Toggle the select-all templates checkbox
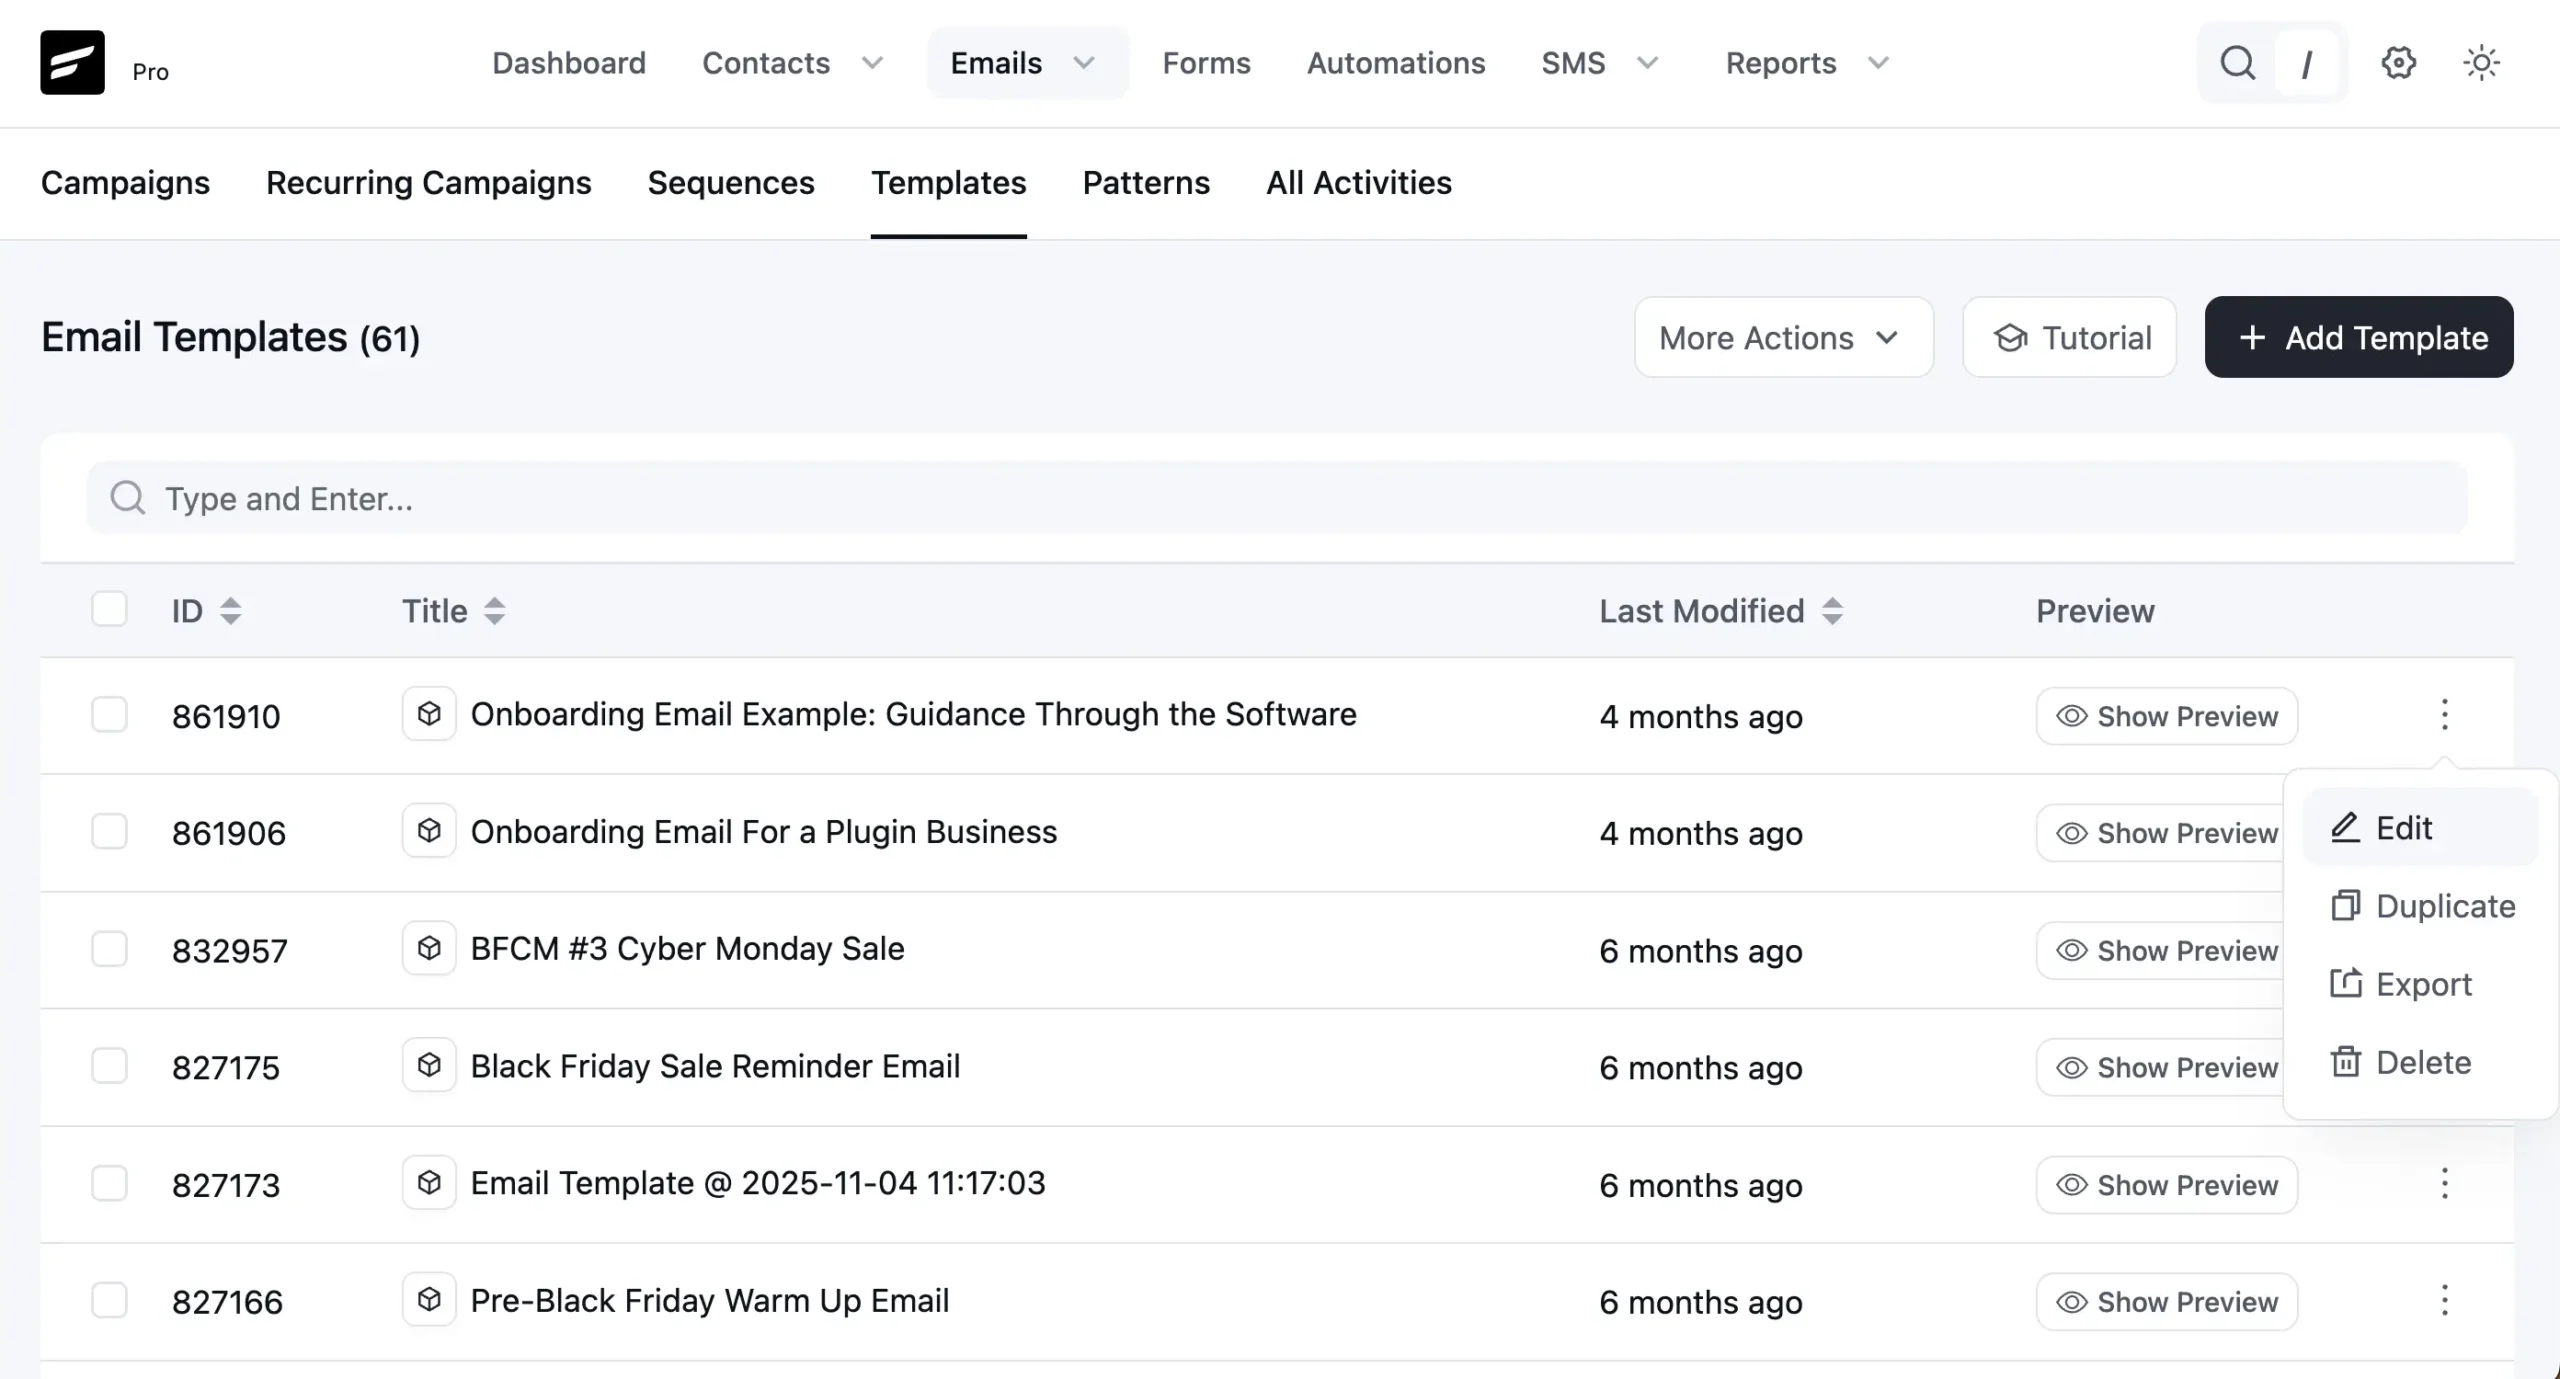Screen dimensions: 2560x1379 pyautogui.click(x=109, y=609)
